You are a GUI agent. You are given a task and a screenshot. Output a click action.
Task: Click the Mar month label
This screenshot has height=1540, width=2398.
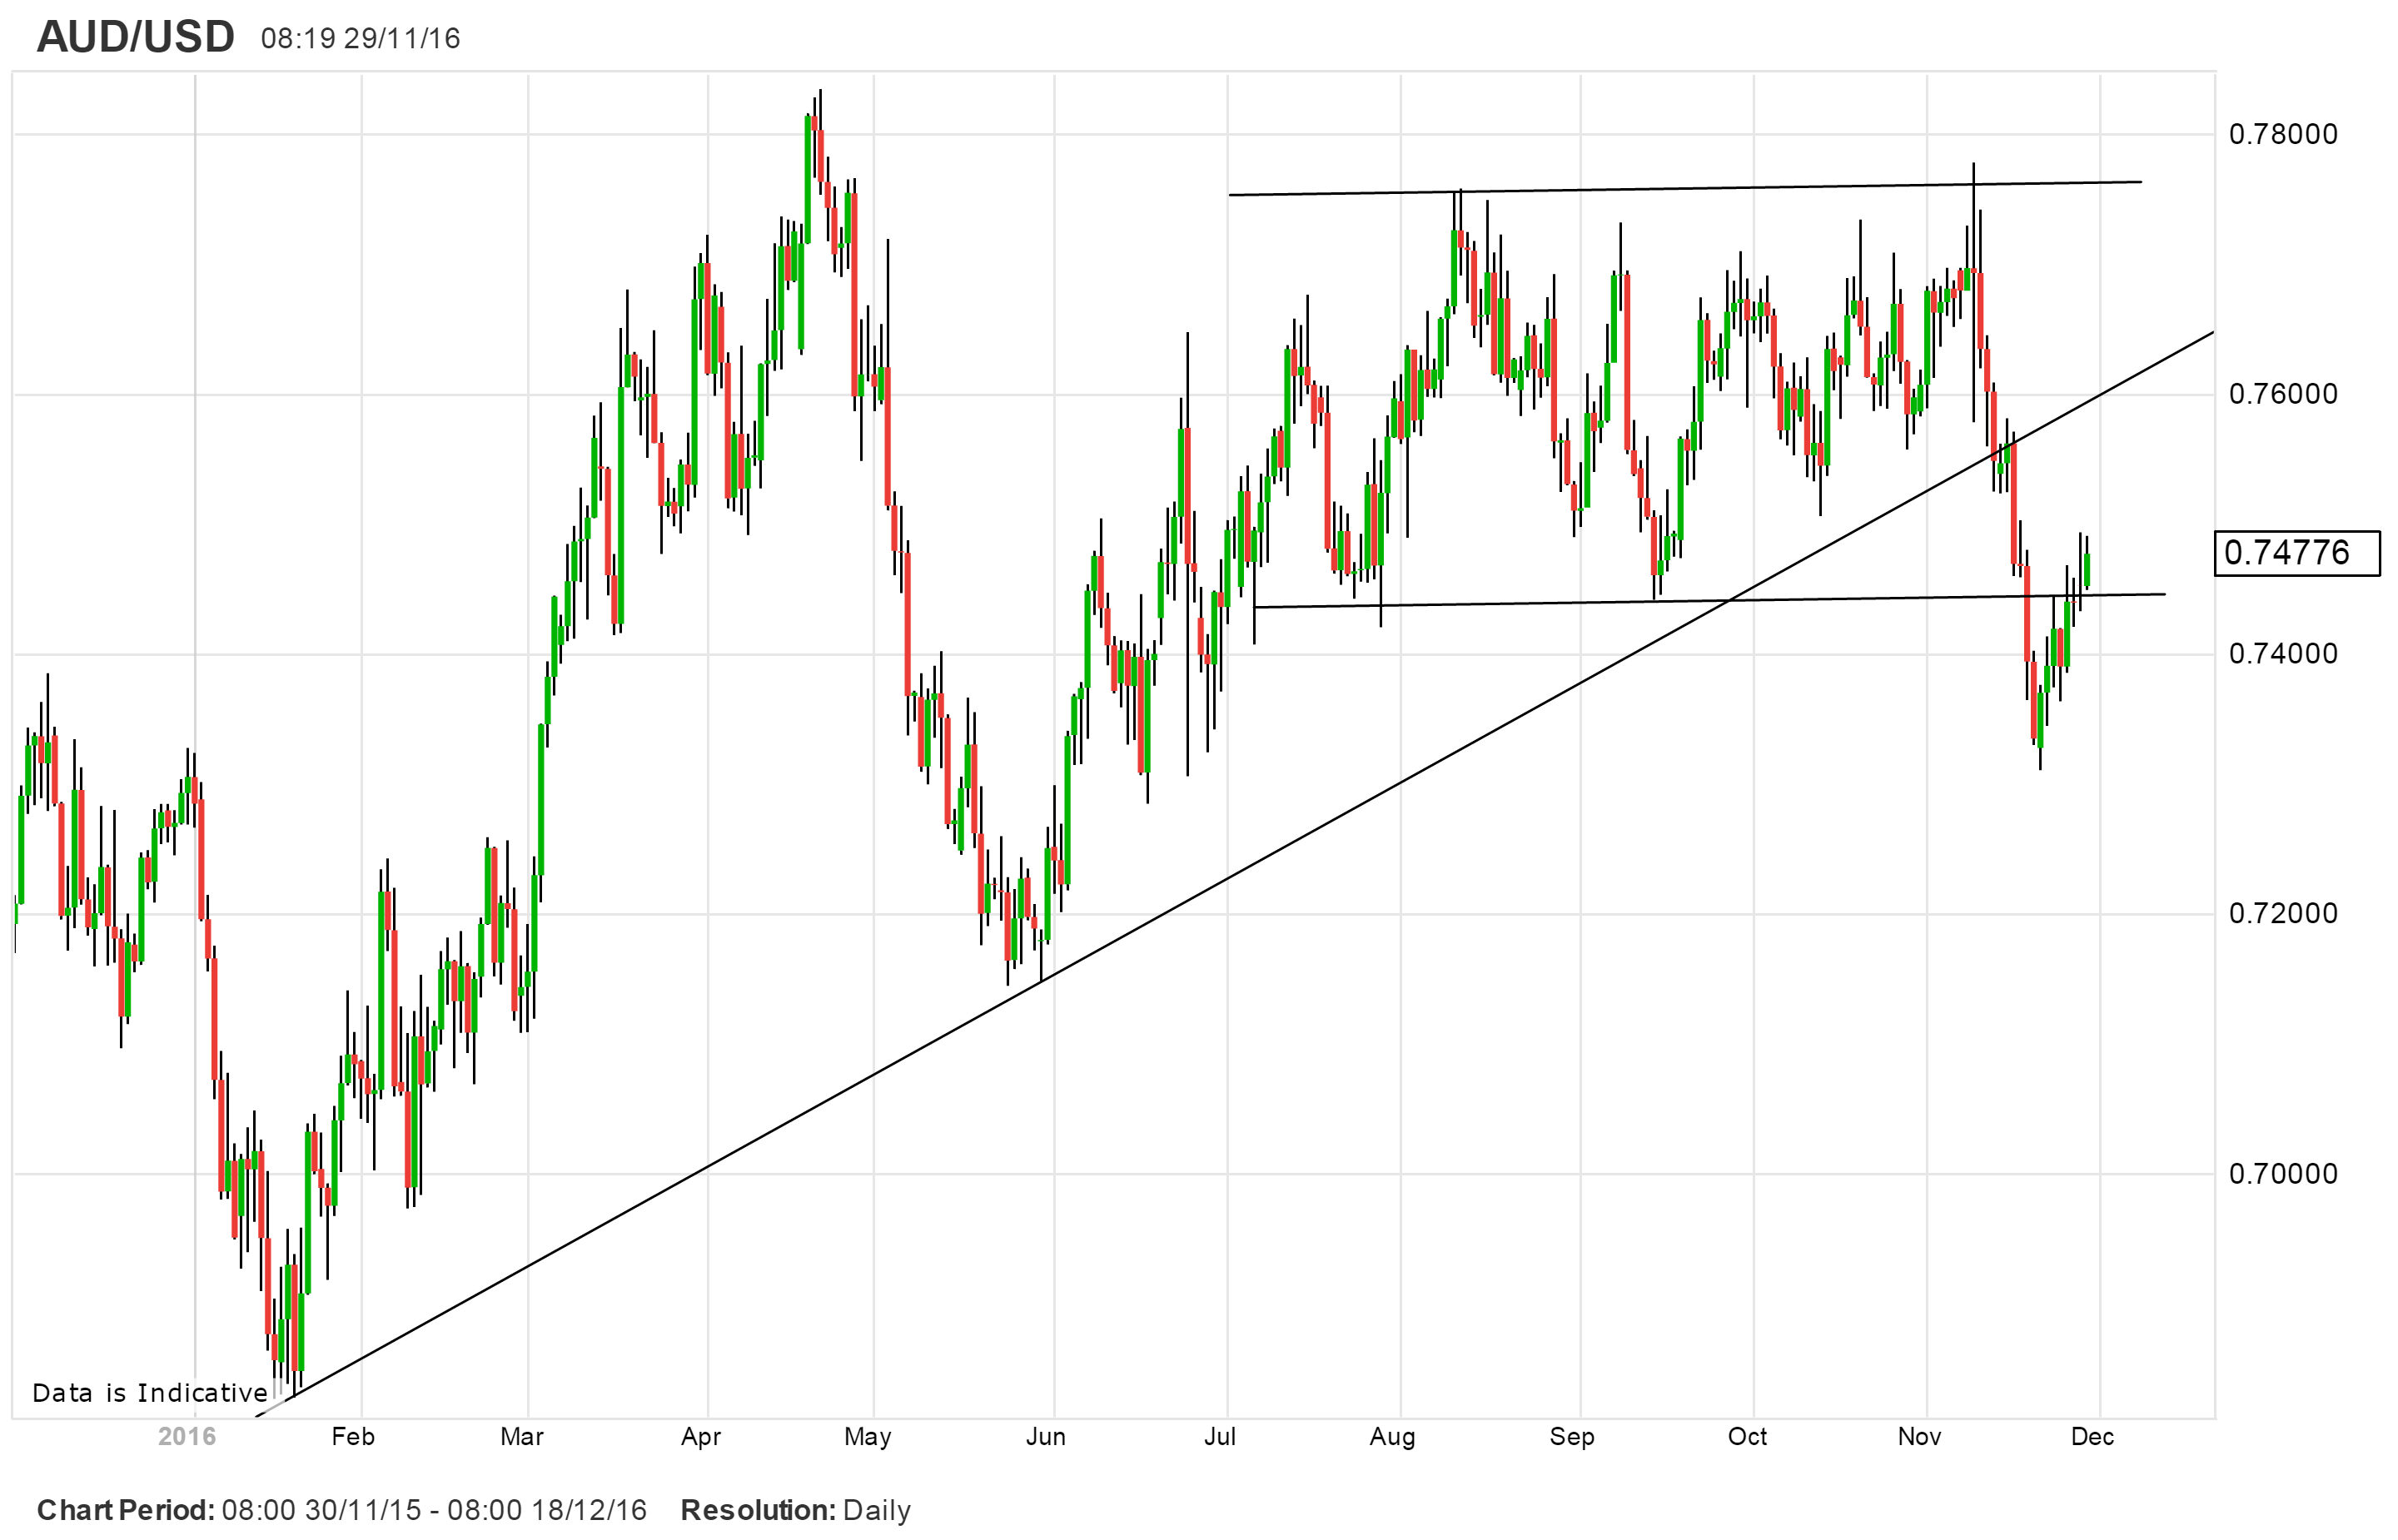tap(522, 1437)
